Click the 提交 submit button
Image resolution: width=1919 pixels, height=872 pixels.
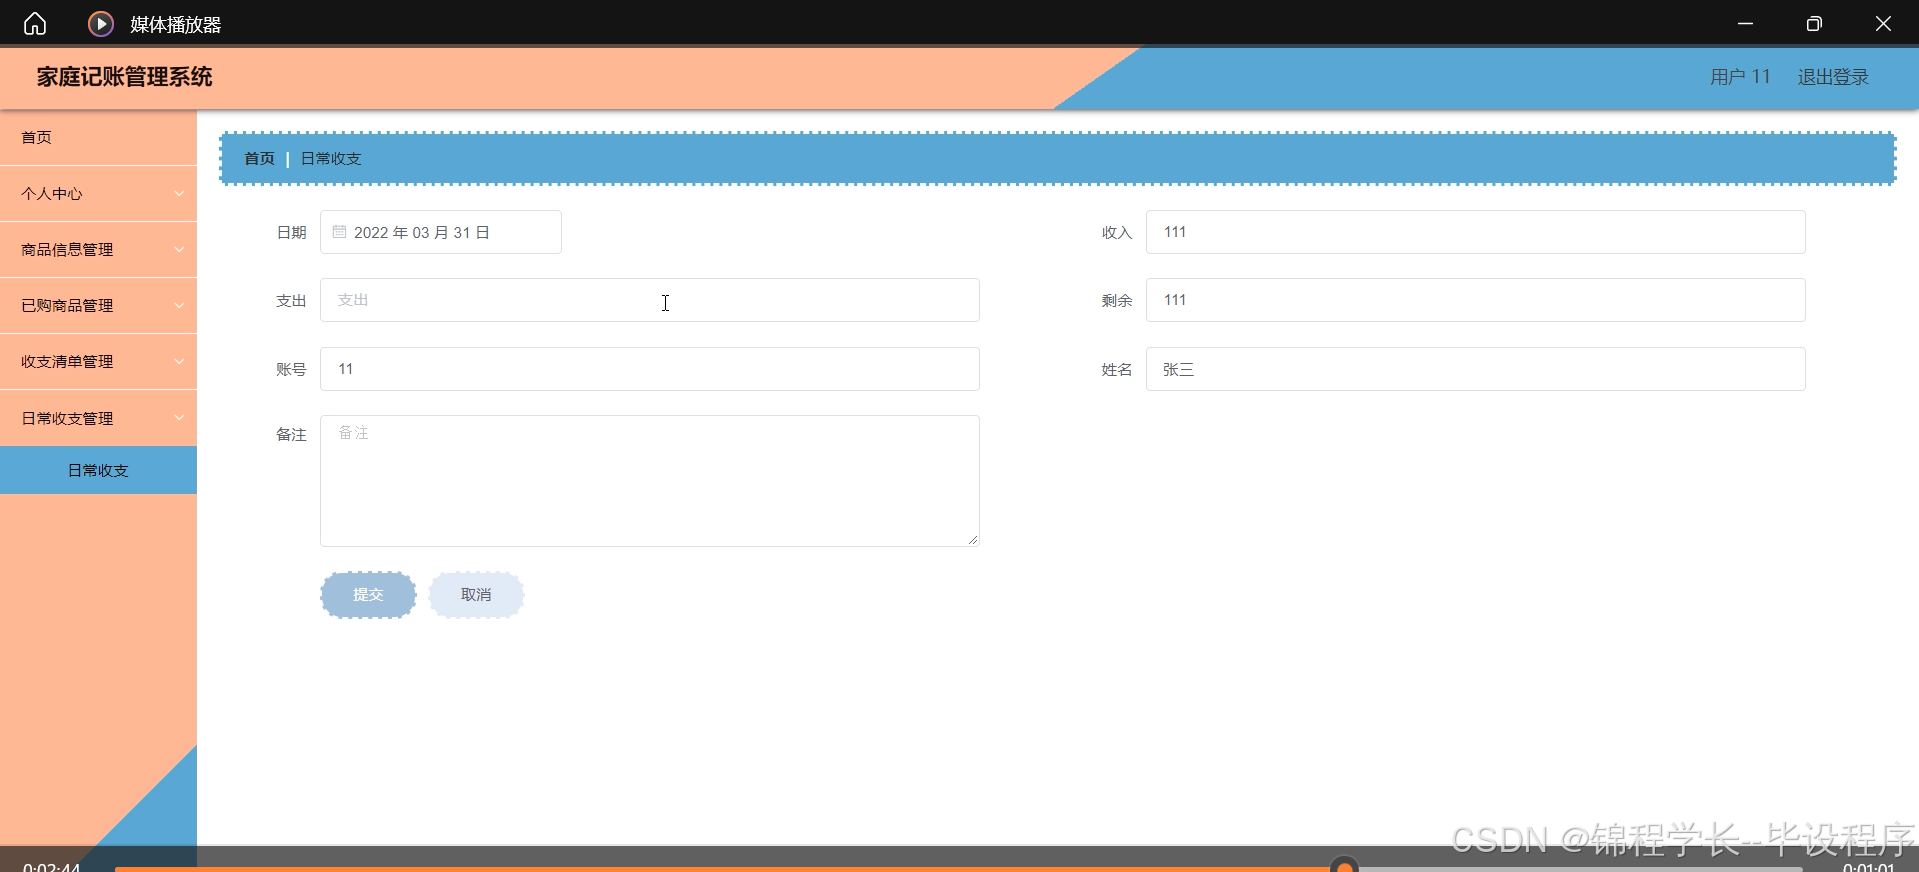click(368, 595)
